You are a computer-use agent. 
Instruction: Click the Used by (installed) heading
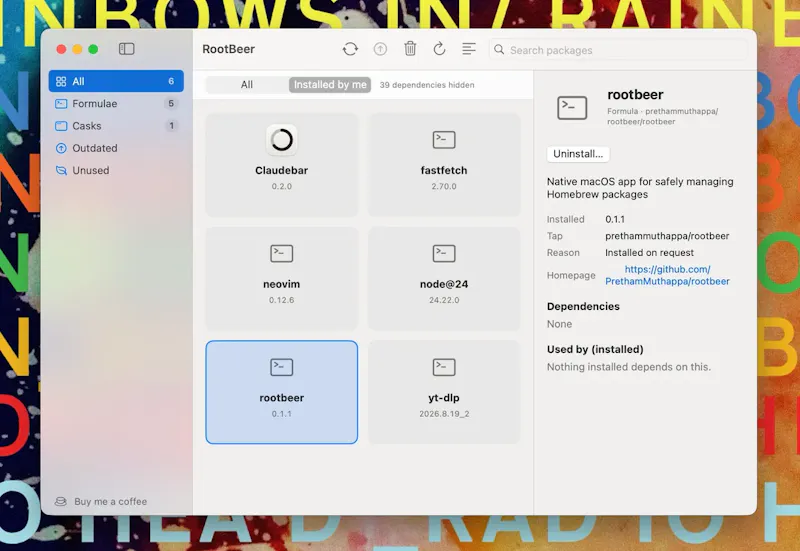click(595, 349)
